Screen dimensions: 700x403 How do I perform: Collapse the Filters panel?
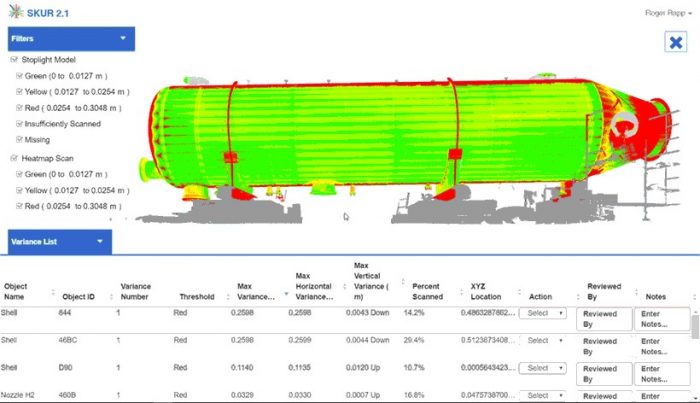click(123, 39)
